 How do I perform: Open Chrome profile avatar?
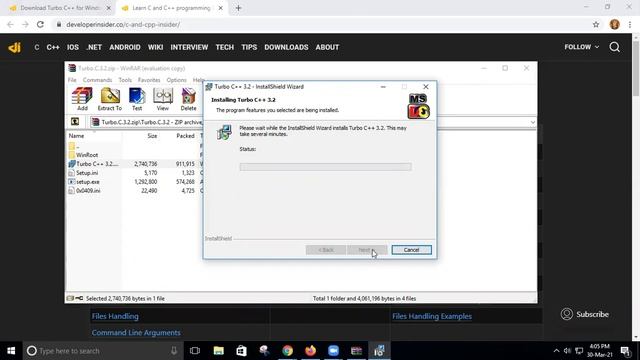(x=615, y=24)
